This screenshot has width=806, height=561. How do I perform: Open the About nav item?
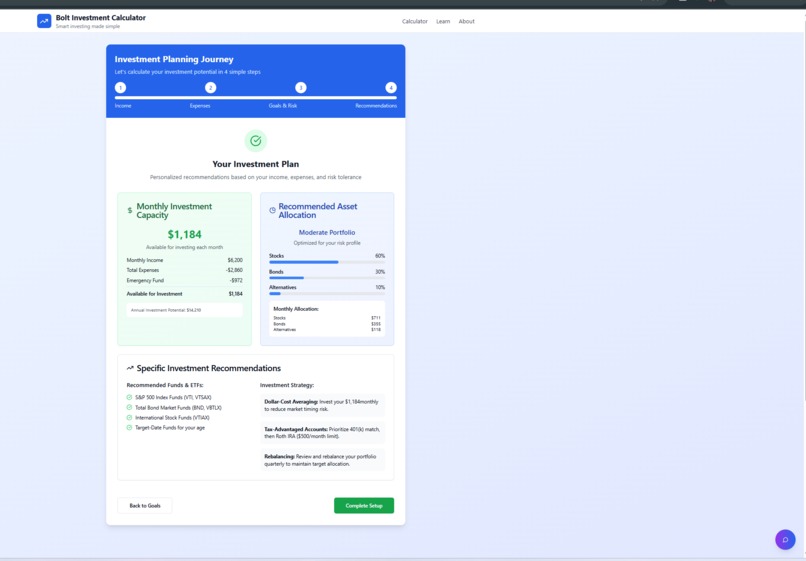coord(467,22)
